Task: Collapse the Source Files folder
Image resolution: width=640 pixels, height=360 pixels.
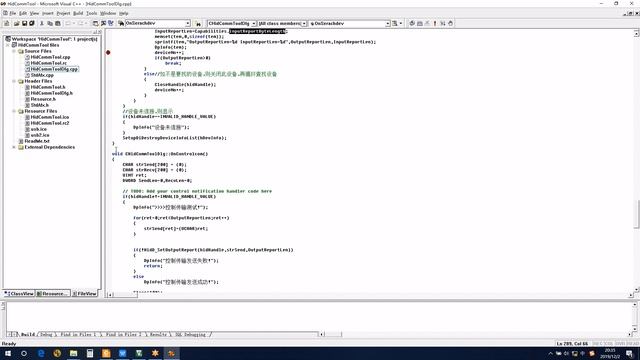Action: point(14,51)
